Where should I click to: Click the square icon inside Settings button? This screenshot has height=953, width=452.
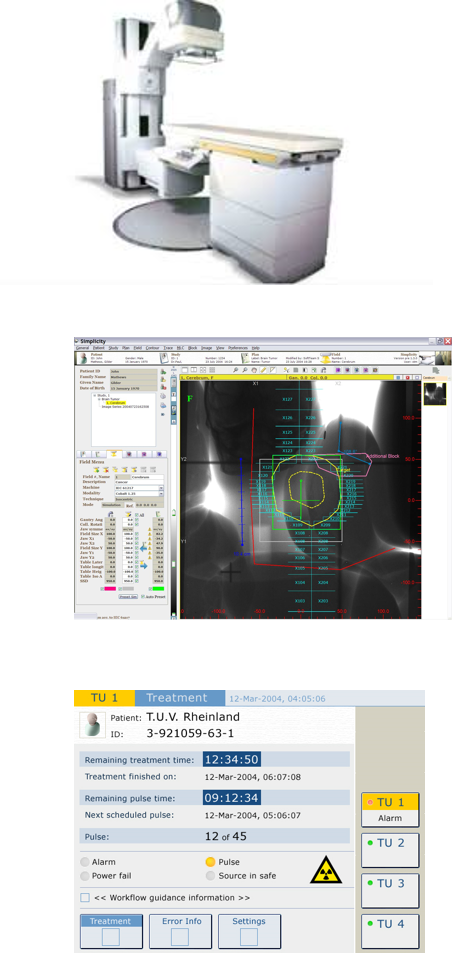click(249, 937)
